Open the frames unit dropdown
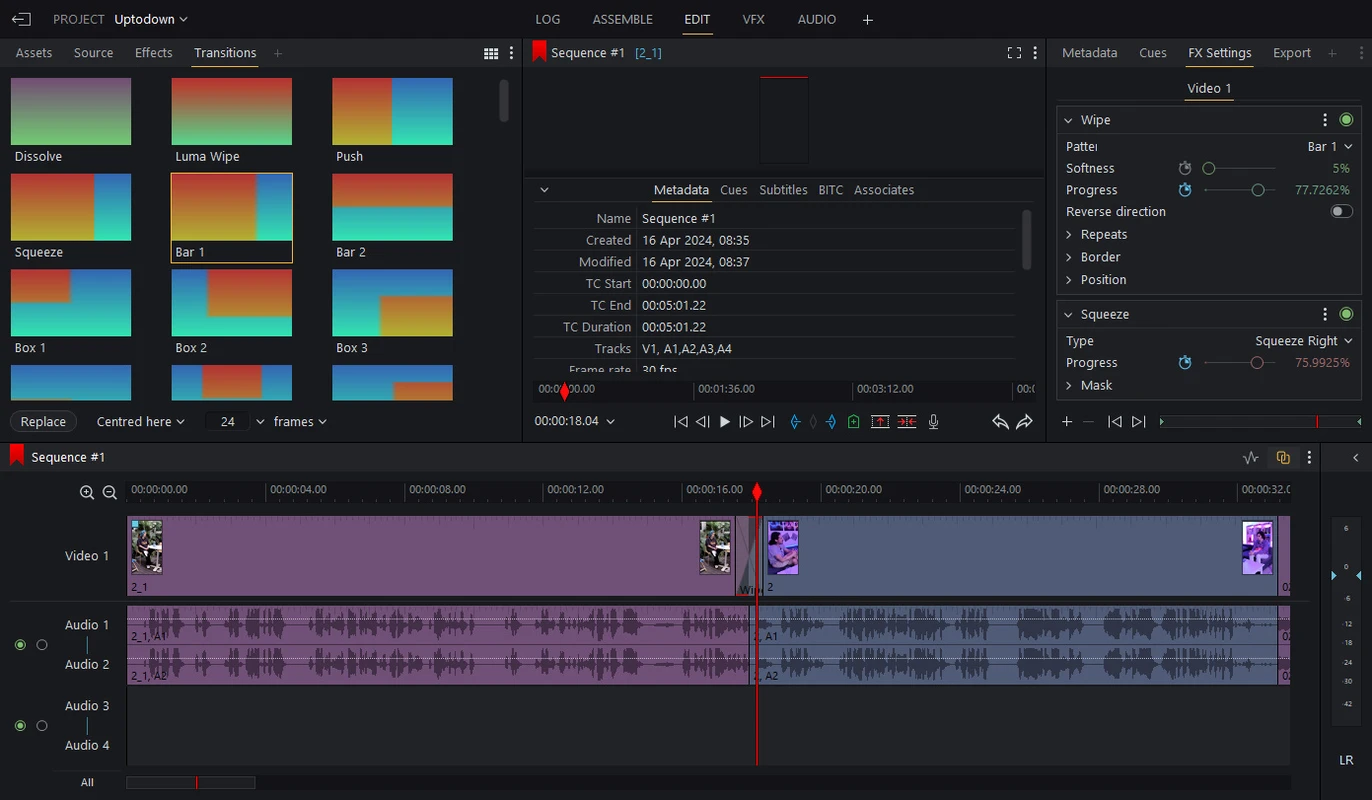The width and height of the screenshot is (1372, 800). (300, 422)
